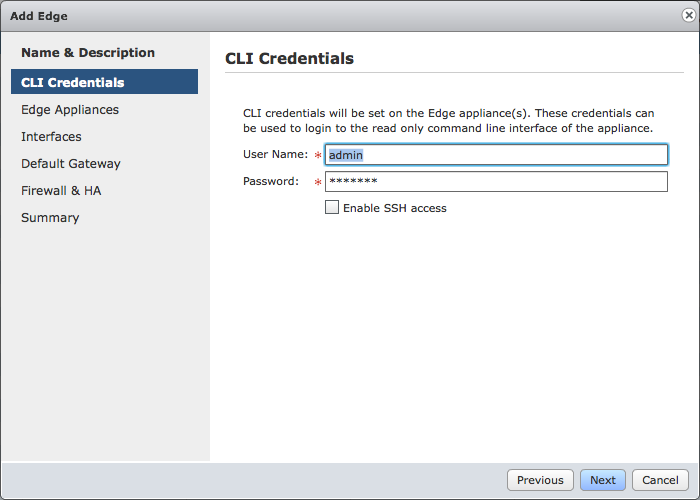Click the 'Password:' field label
The width and height of the screenshot is (700, 500).
pos(271,181)
